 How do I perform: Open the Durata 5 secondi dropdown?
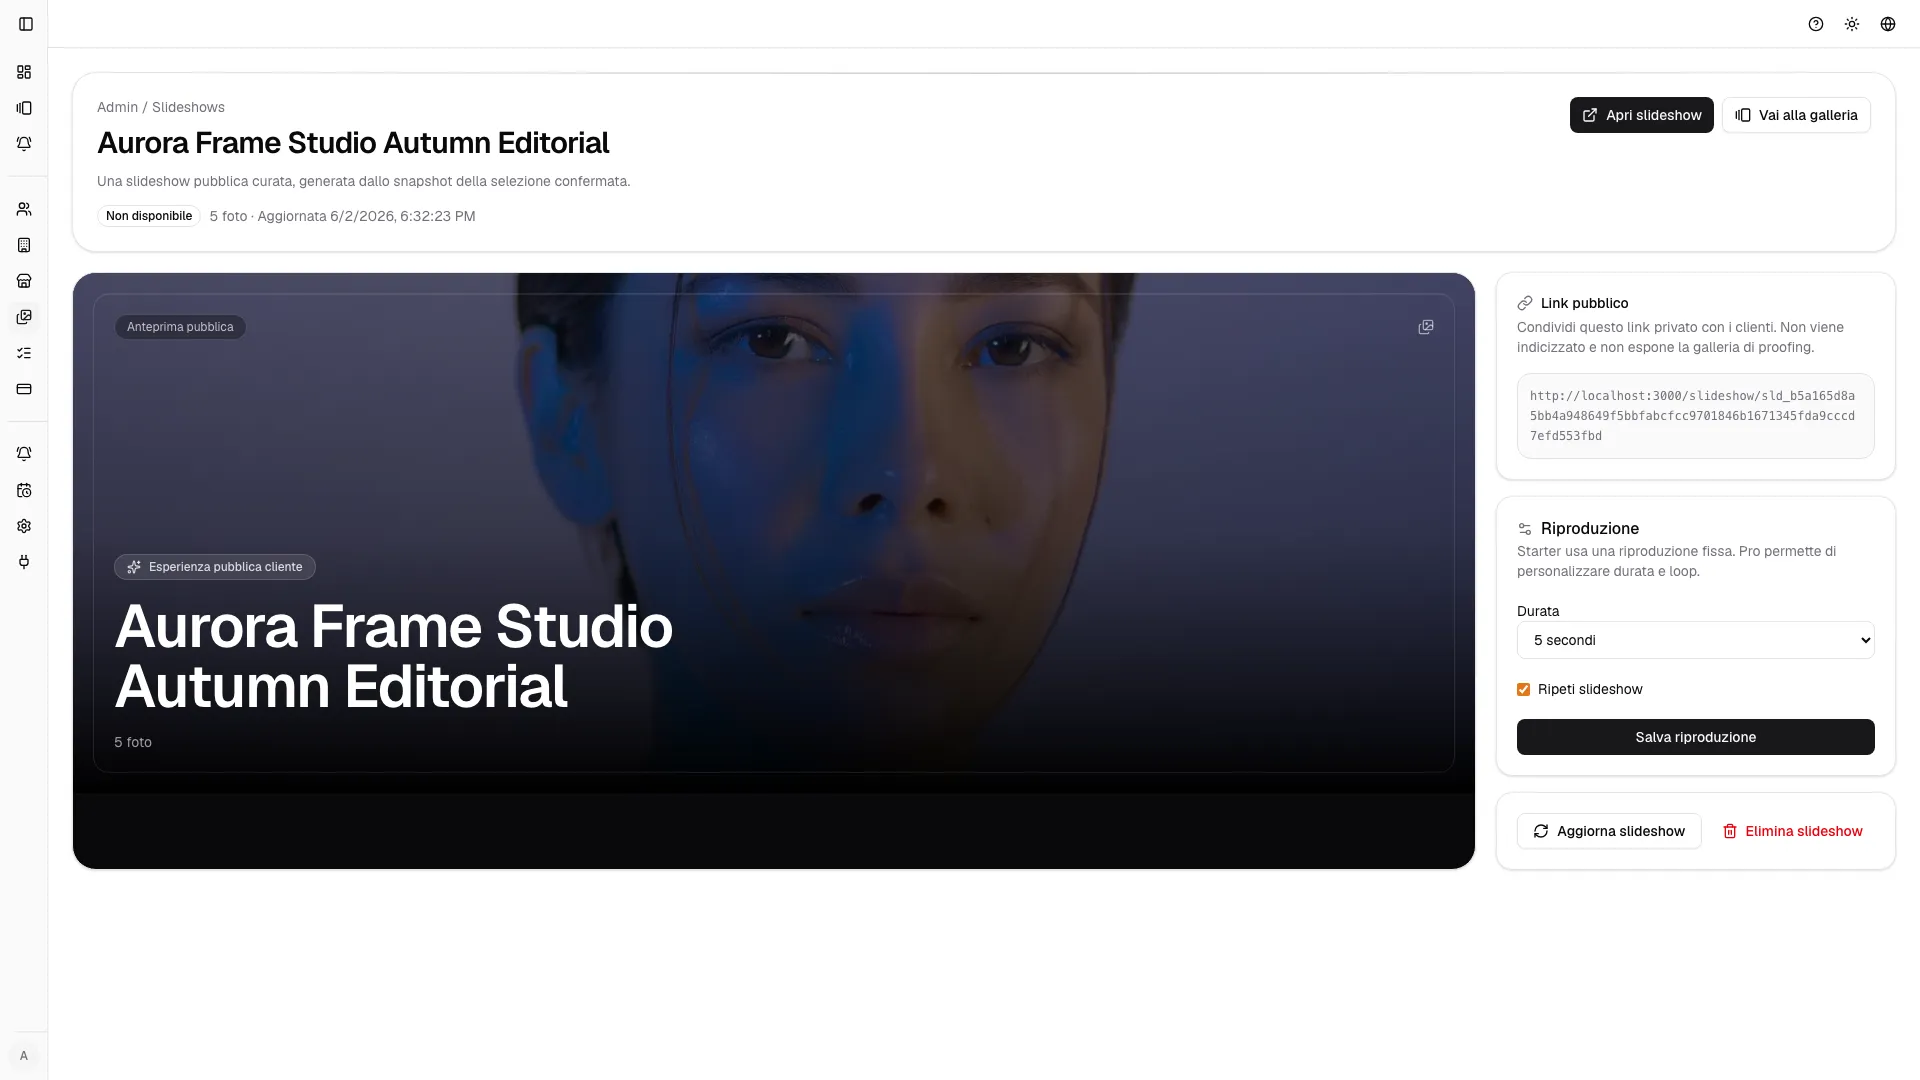point(1695,640)
